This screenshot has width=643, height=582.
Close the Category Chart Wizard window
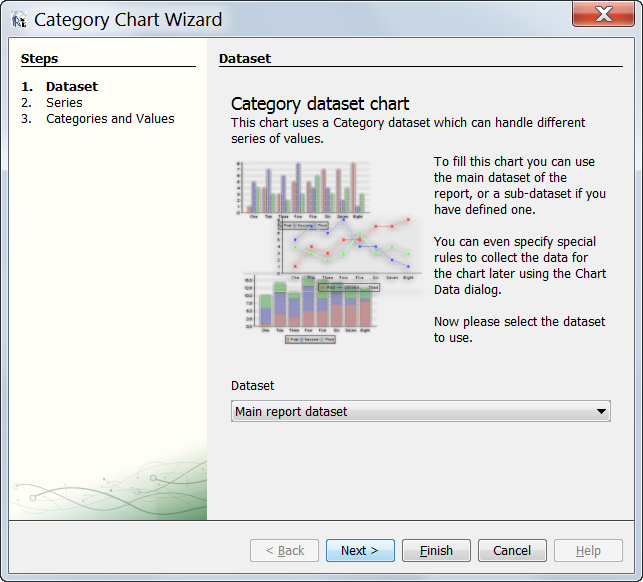(x=602, y=15)
